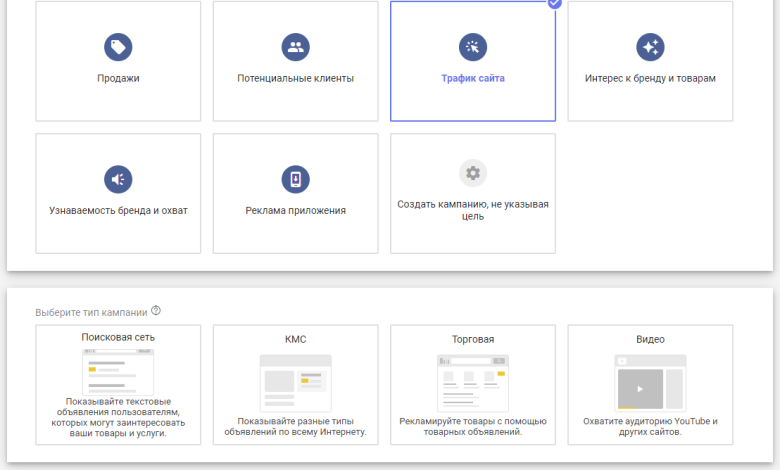This screenshot has width=780, height=470.
Task: Click the Поисковая сеть preview illustration
Action: (x=118, y=370)
